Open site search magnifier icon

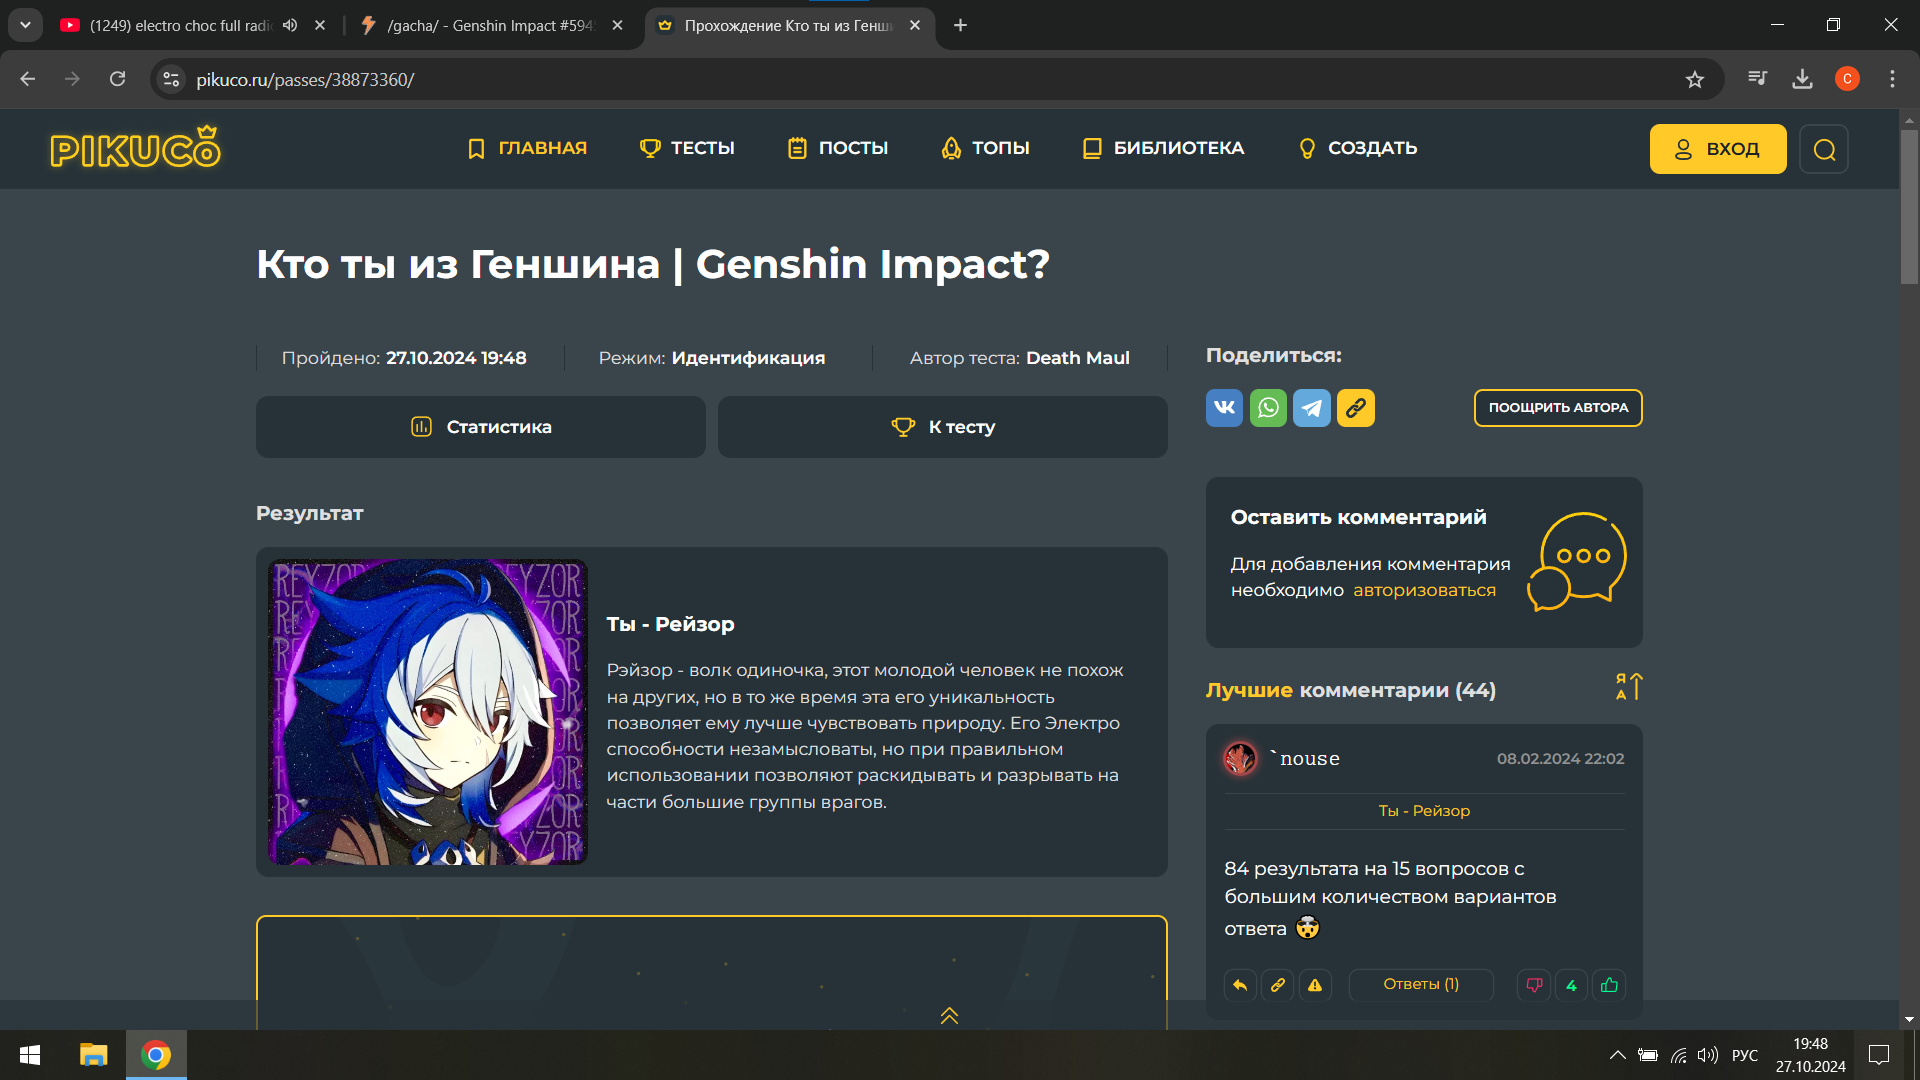click(x=1824, y=149)
